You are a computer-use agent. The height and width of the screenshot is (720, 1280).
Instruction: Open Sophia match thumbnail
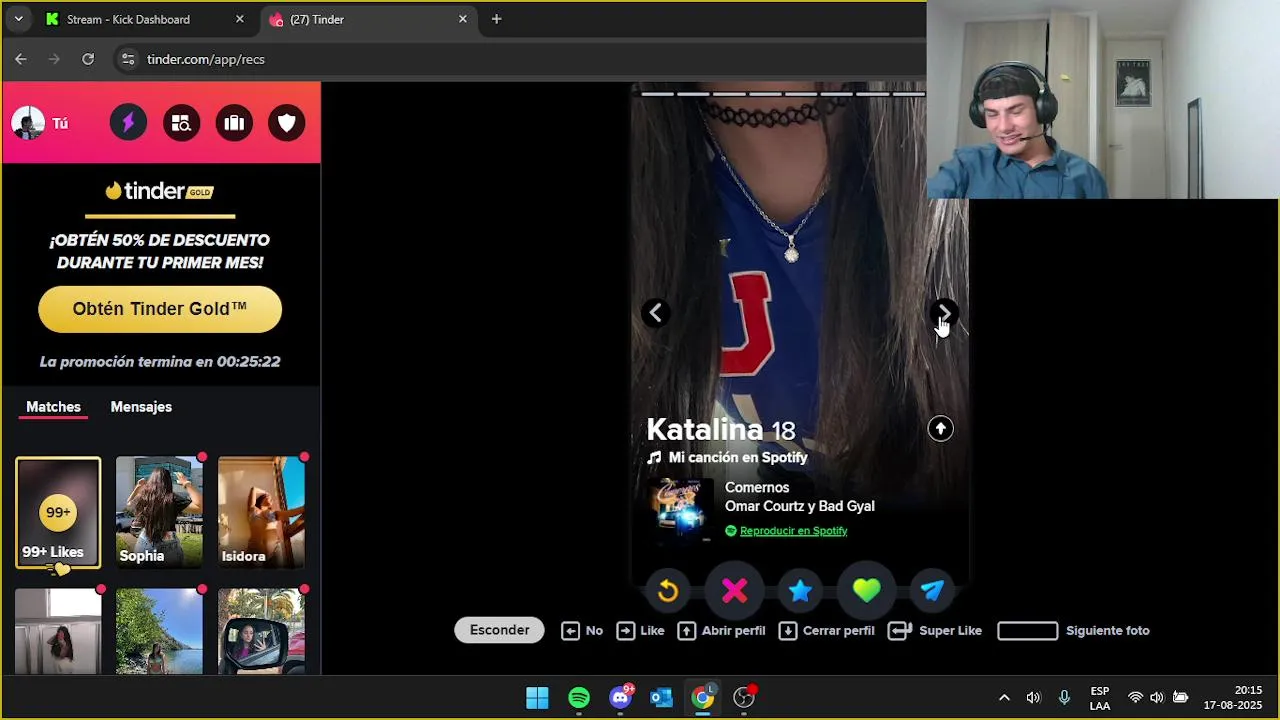point(159,513)
